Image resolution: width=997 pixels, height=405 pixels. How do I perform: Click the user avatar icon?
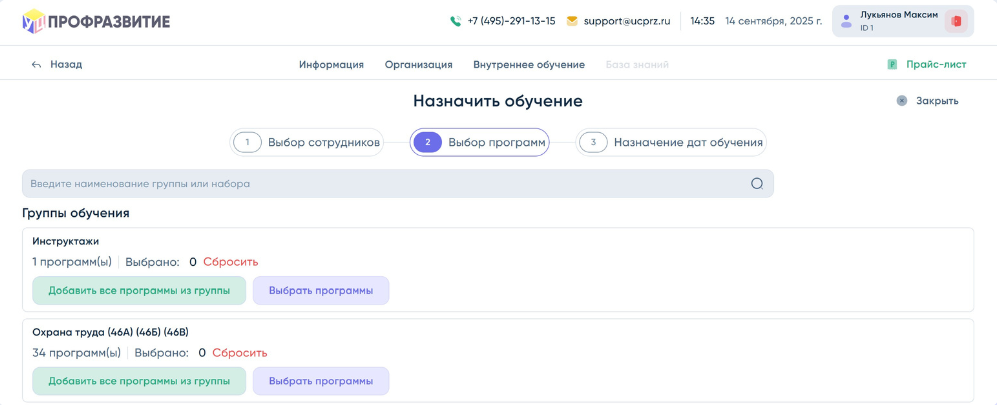(847, 21)
